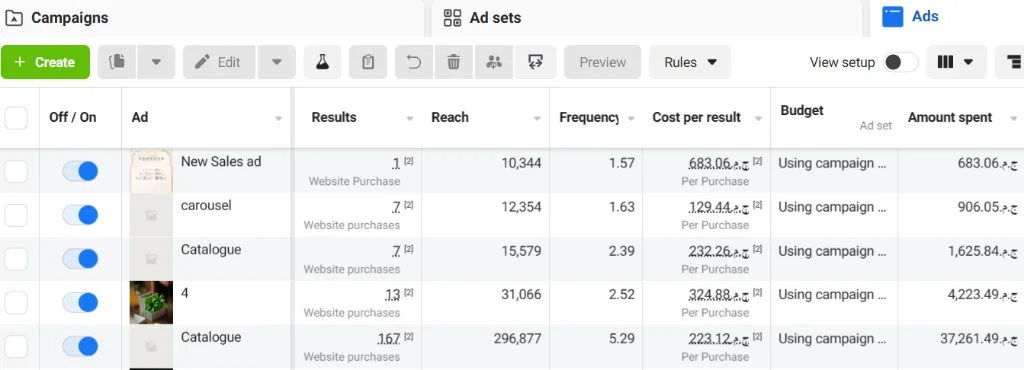Click the export/share ads icon
Viewport: 1024px width, 370px height.
click(x=536, y=62)
